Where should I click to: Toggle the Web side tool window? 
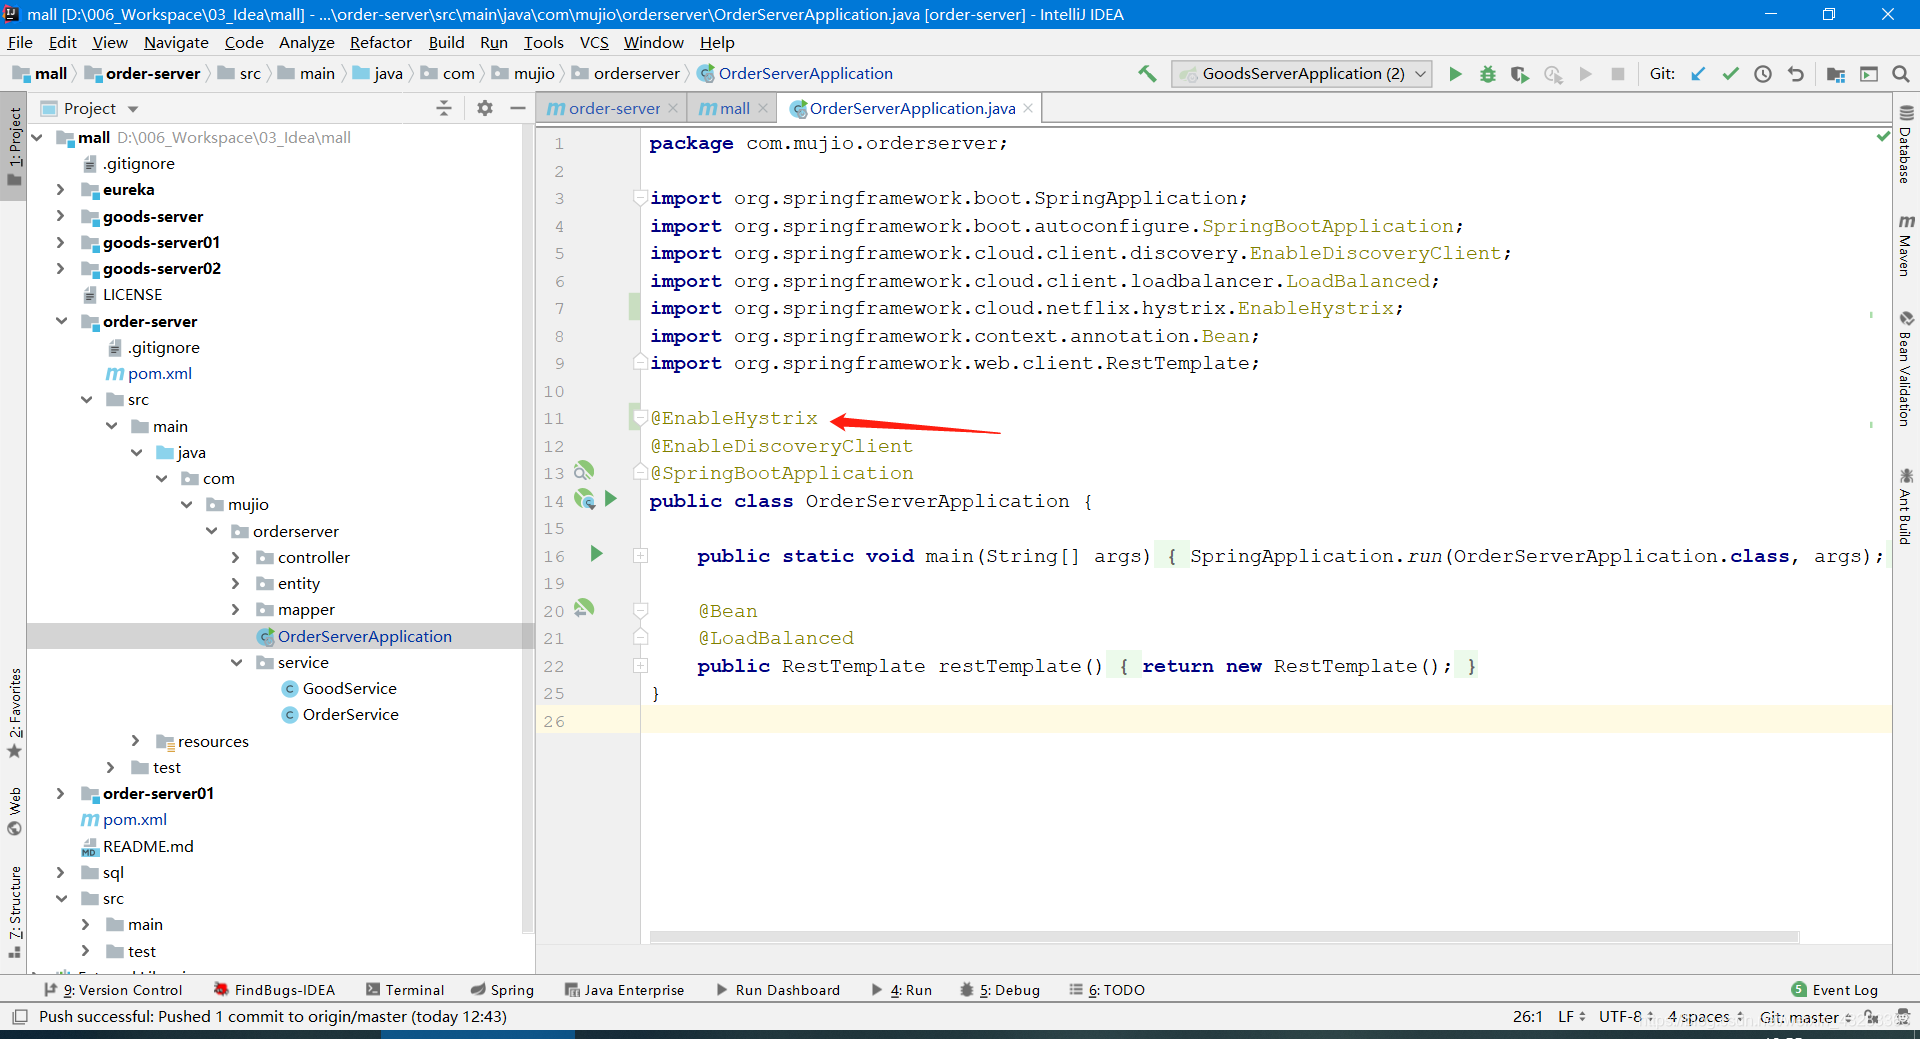(14, 811)
